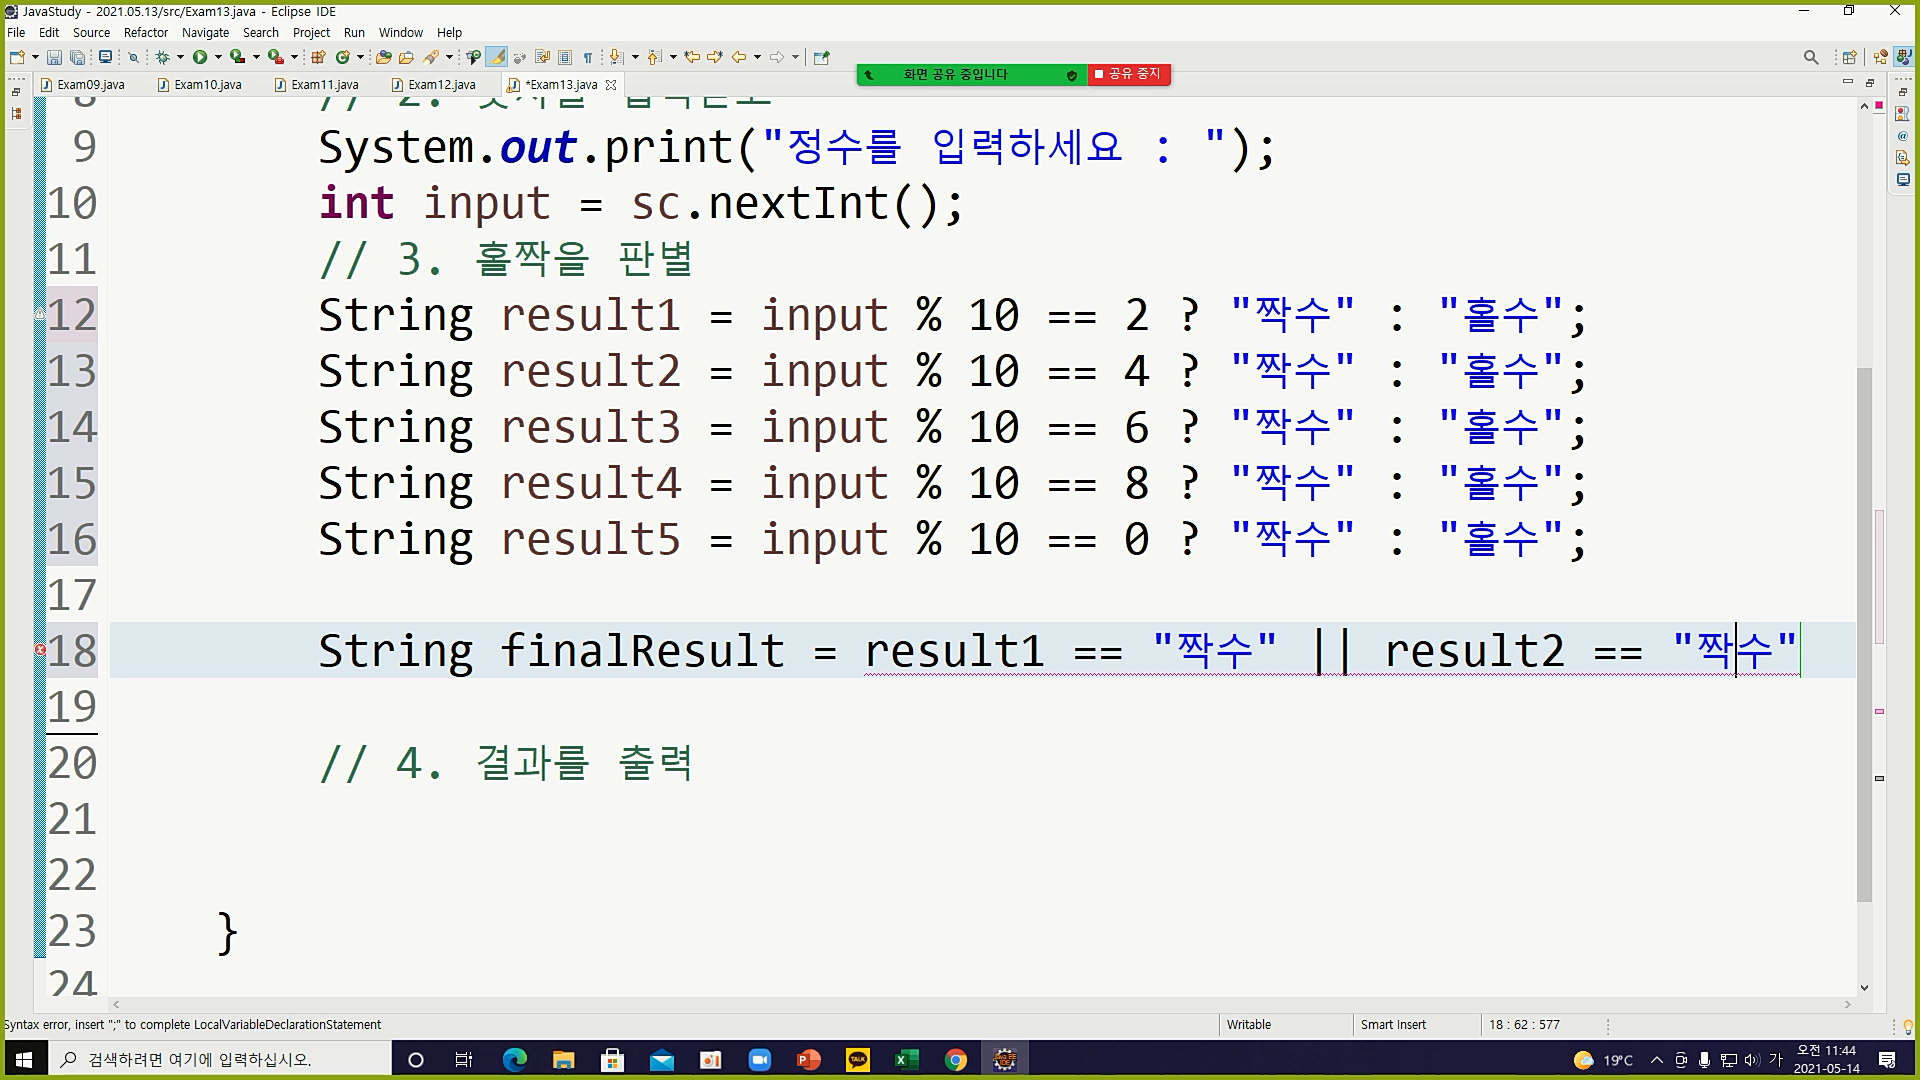Run the program with green Run button
Screen dimensions: 1920x1080
click(200, 57)
